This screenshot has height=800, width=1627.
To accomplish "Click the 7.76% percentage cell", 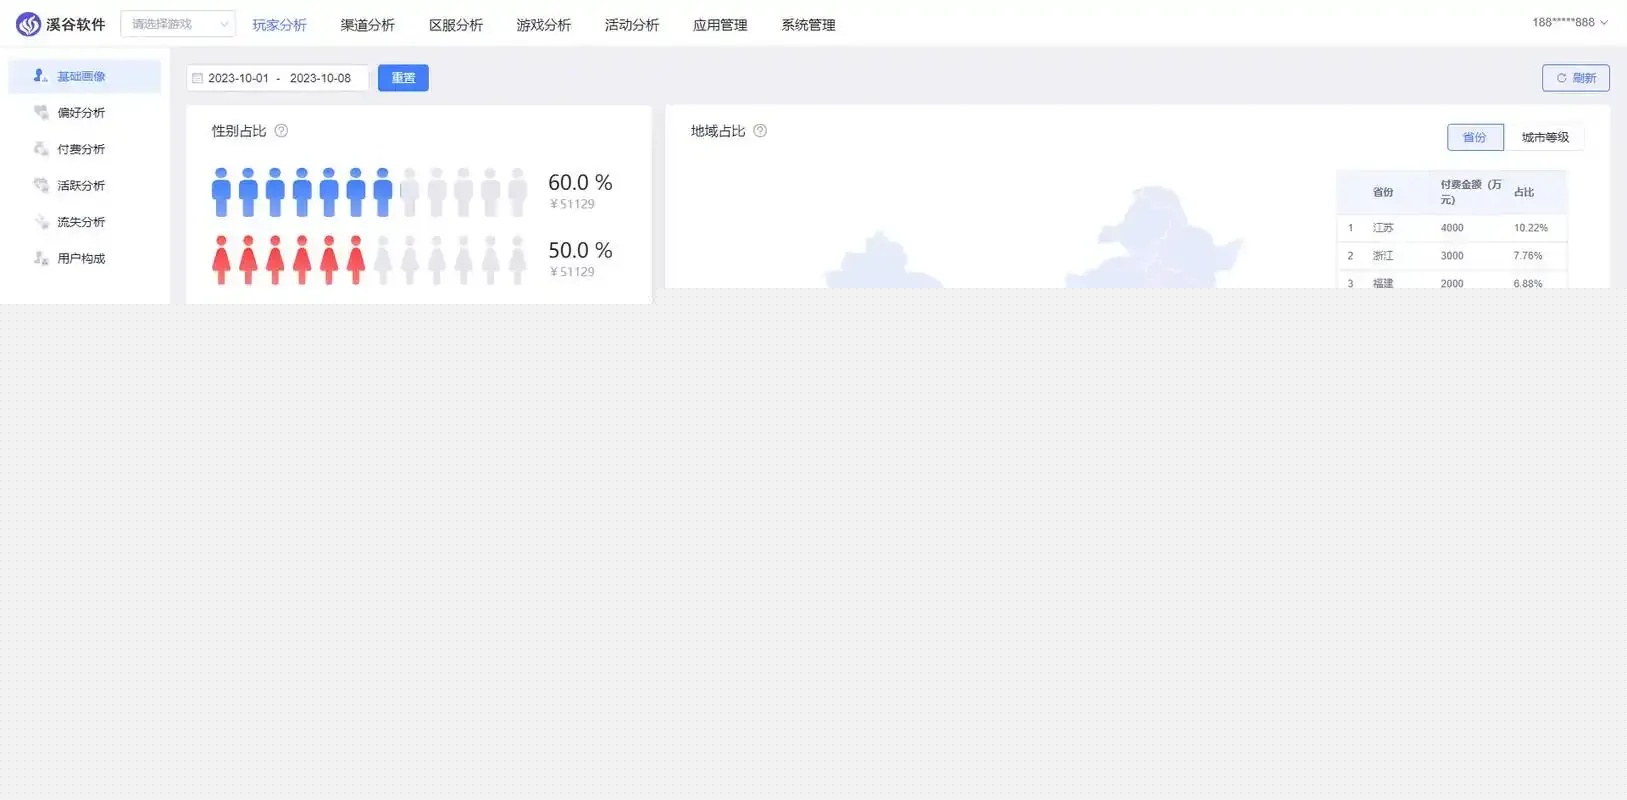I will click(x=1528, y=256).
